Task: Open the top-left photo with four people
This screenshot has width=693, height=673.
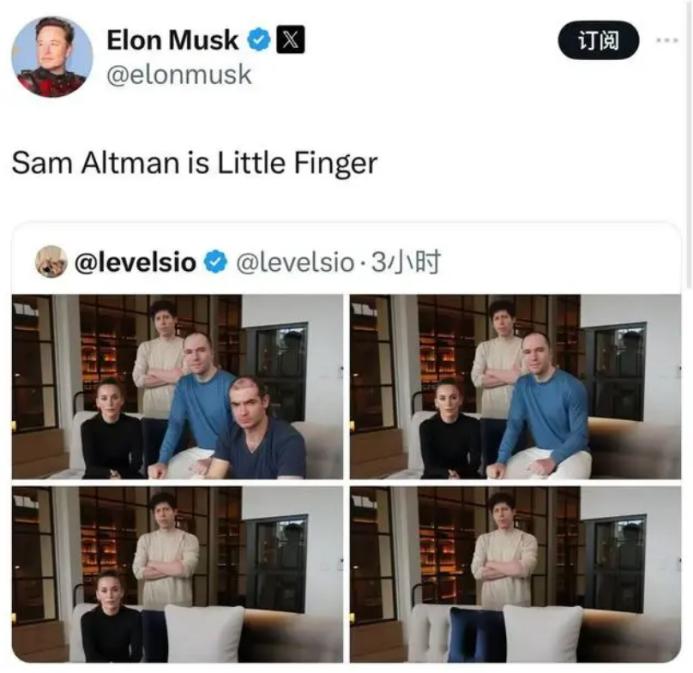Action: click(x=177, y=387)
